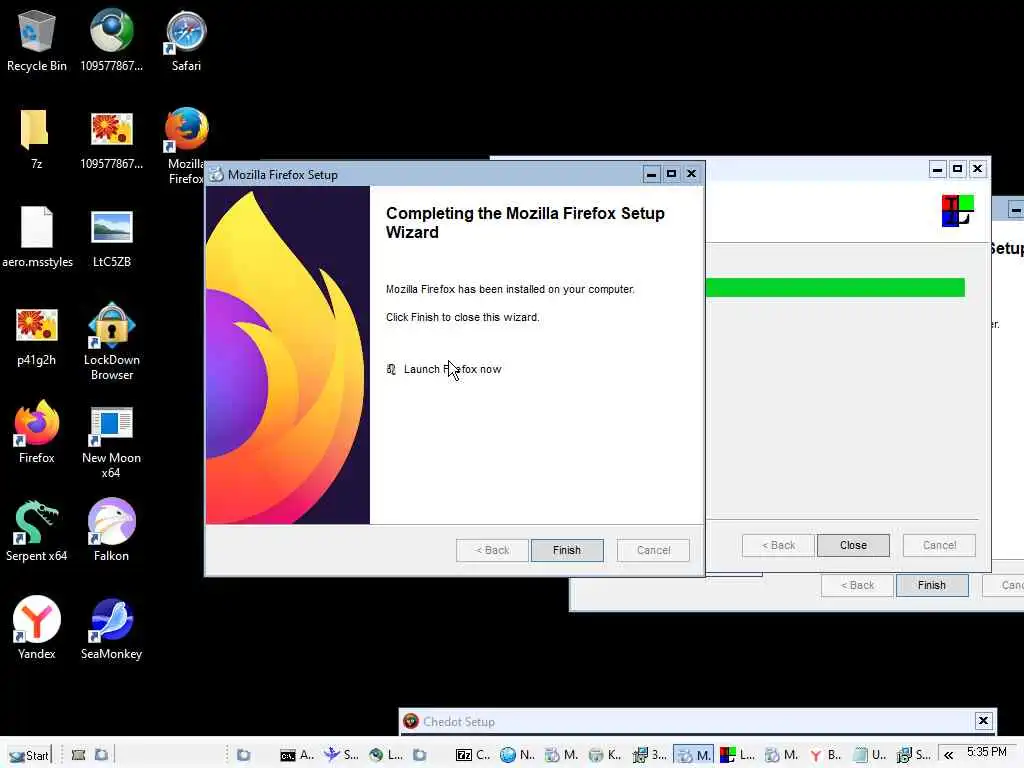Image resolution: width=1024 pixels, height=768 pixels.
Task: Click the 5:35 PM taskbar clock
Action: click(x=987, y=752)
